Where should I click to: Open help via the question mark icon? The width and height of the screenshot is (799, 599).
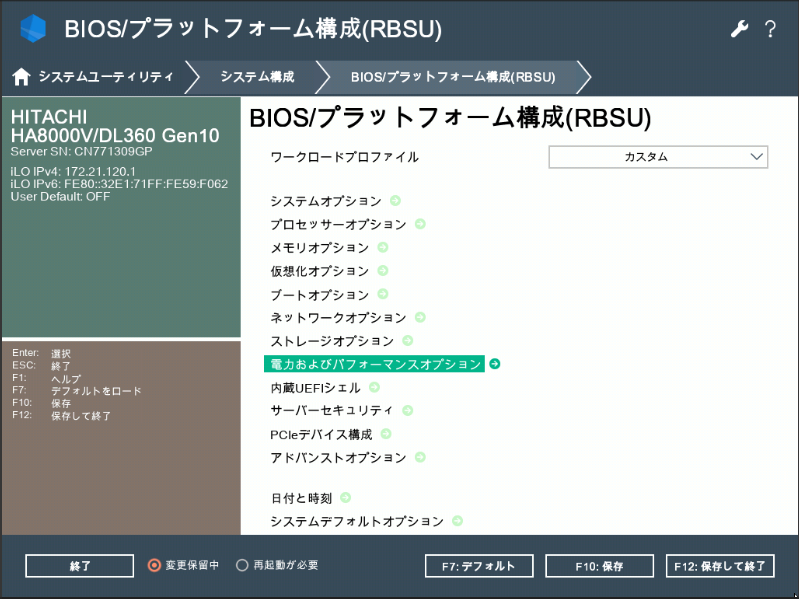770,29
